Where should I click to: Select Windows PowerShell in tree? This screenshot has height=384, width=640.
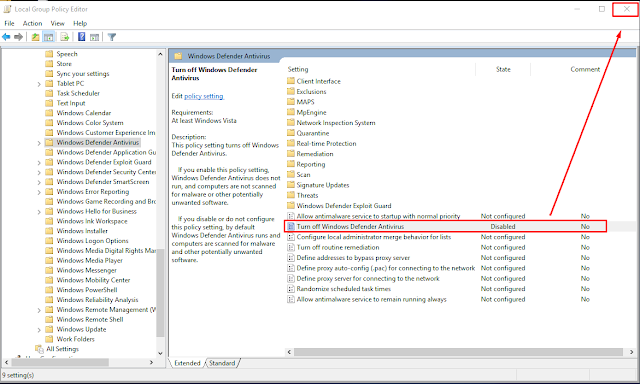(x=87, y=290)
